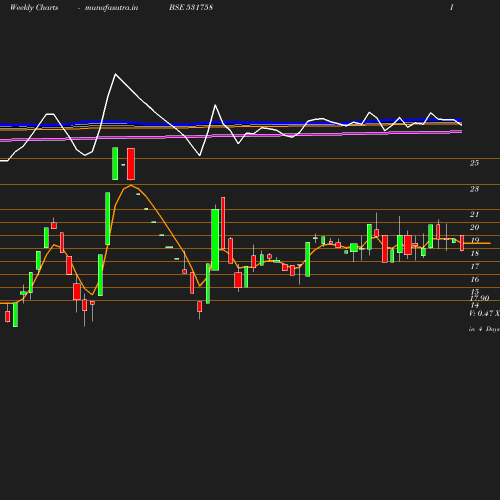This screenshot has height=500, width=500.
Task: Click the number 1 in top right
Action: pos(452,7)
